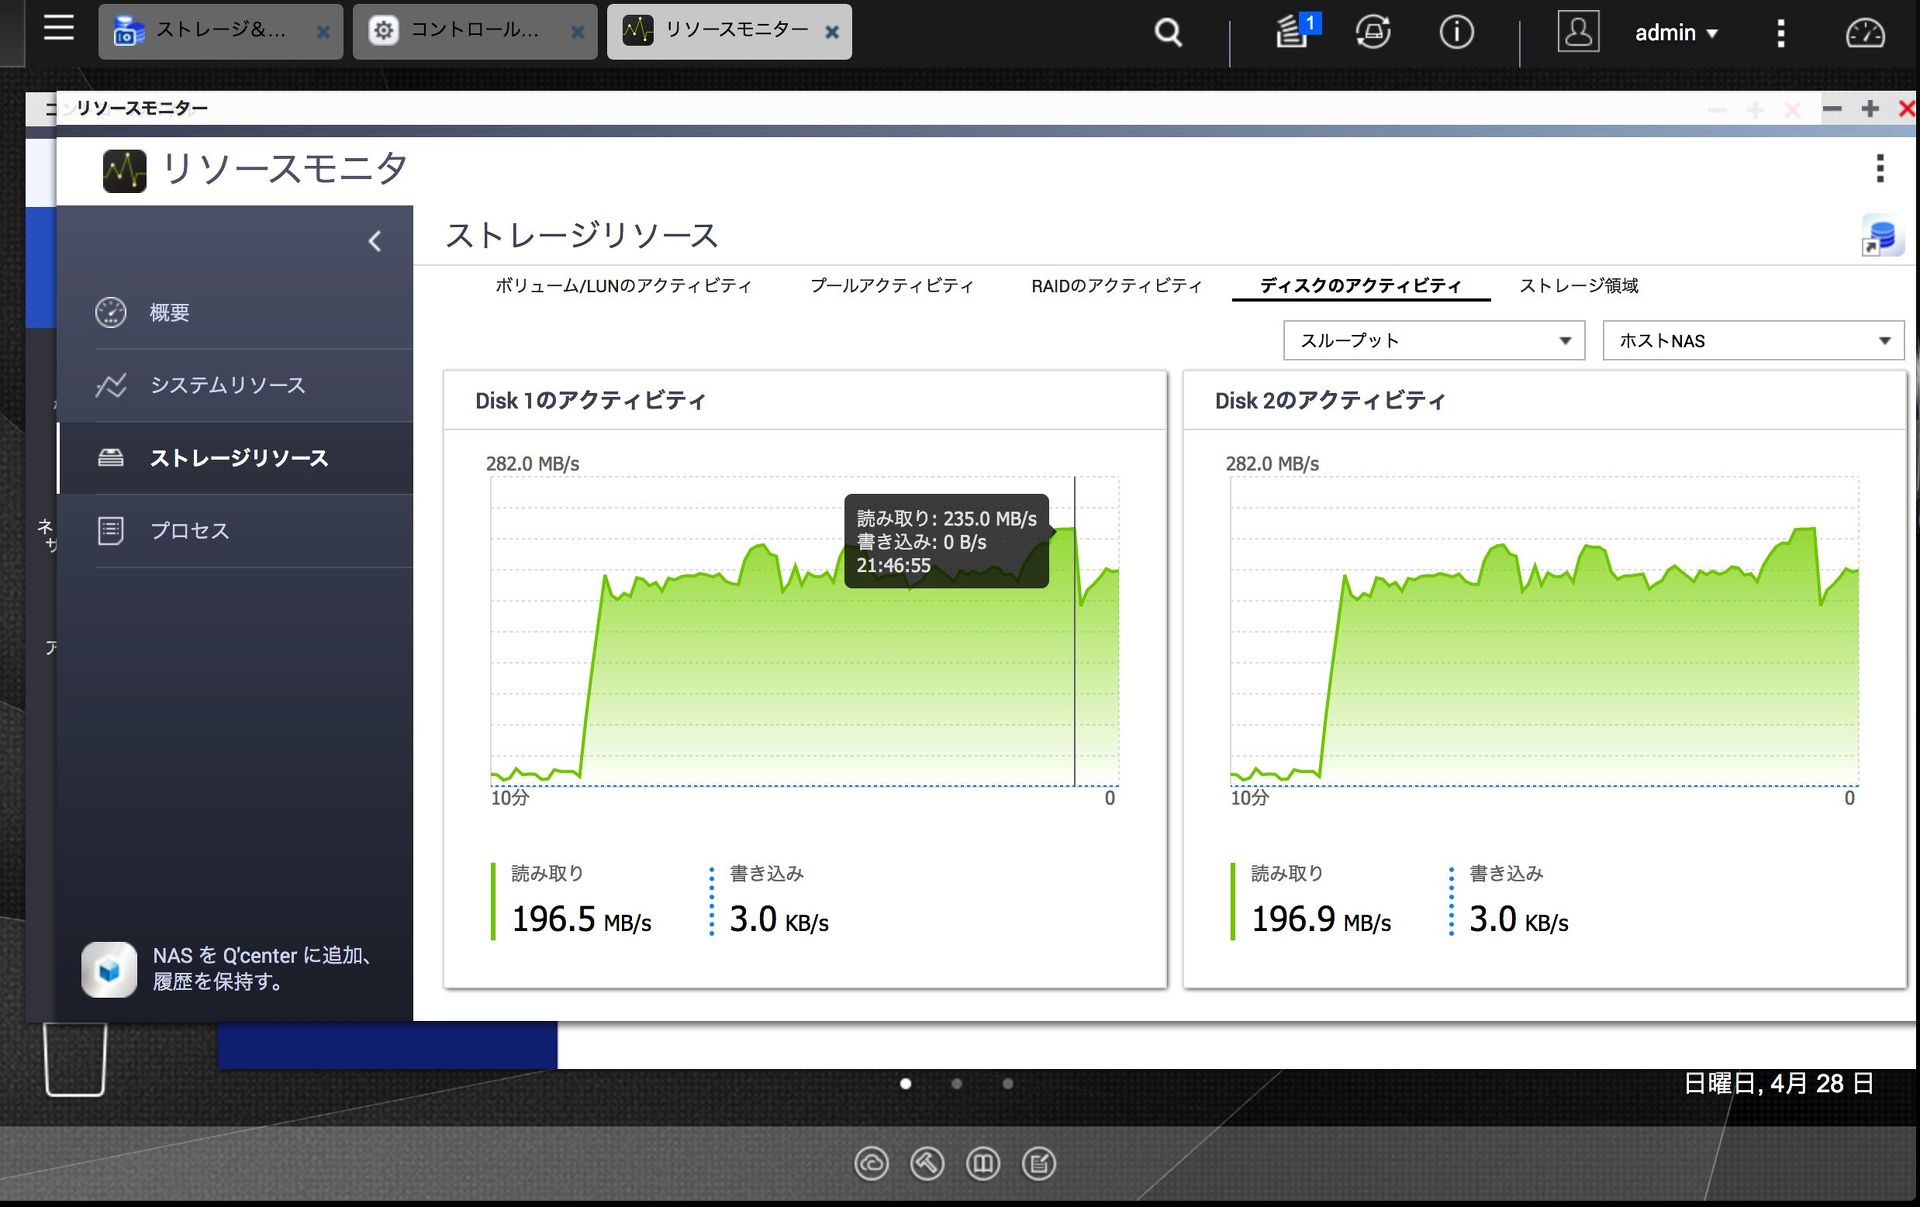
Task: Click the Q'center cube icon
Action: (109, 969)
